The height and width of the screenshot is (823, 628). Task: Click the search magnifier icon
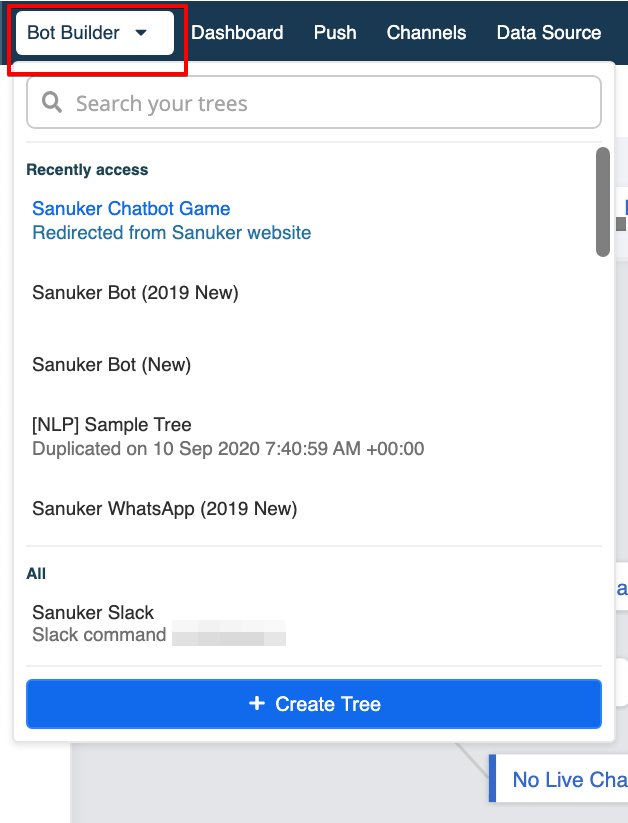[x=51, y=102]
